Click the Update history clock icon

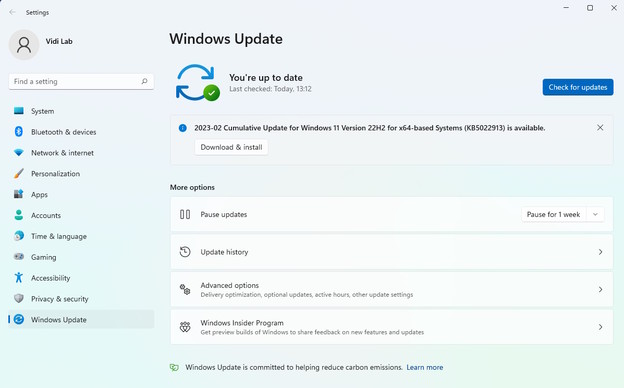click(x=185, y=252)
